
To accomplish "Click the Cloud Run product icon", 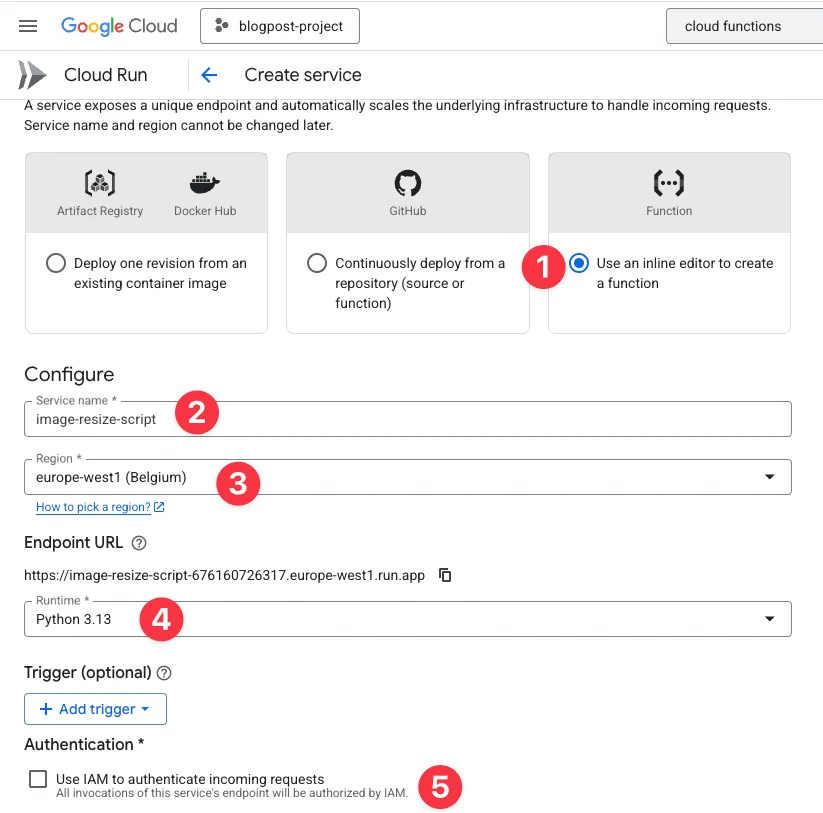I will point(32,75).
